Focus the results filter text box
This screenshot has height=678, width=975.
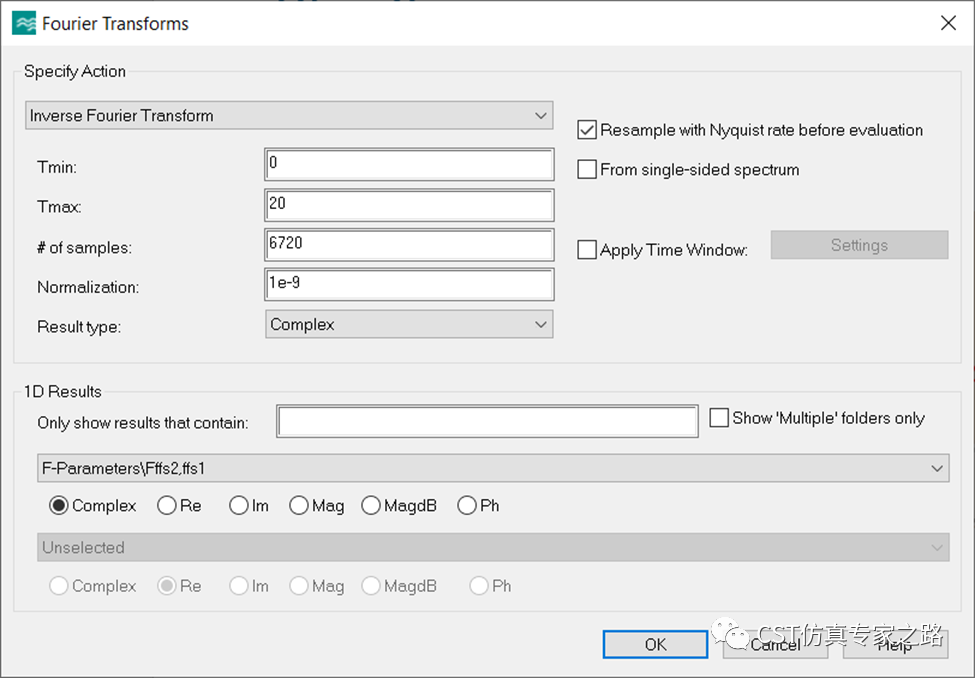487,422
